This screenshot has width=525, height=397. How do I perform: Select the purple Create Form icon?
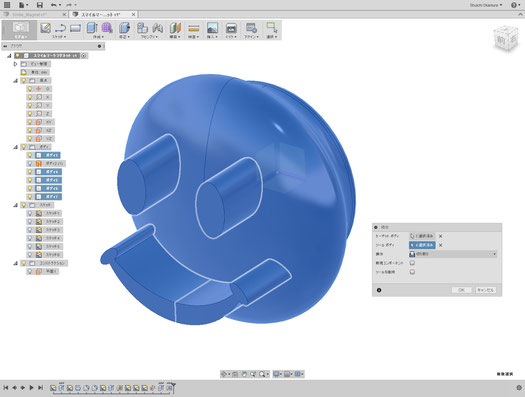coord(106,28)
